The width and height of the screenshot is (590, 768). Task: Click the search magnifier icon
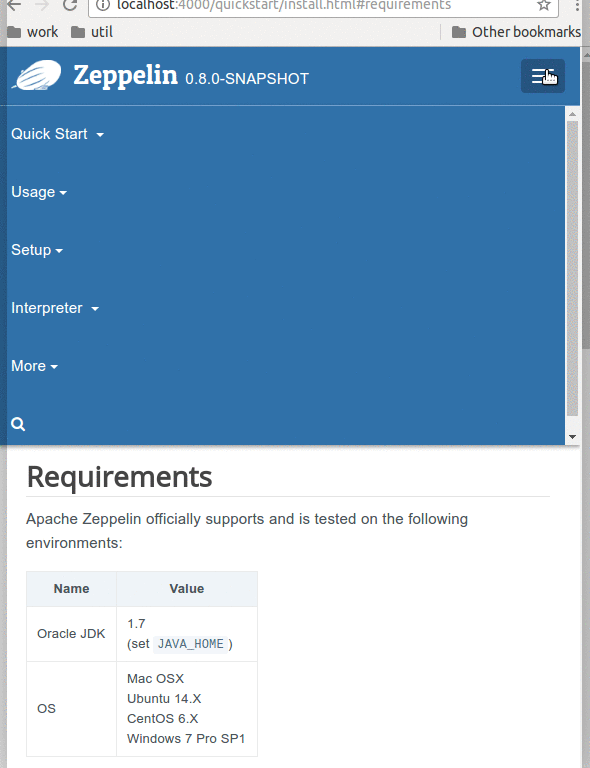(x=18, y=424)
